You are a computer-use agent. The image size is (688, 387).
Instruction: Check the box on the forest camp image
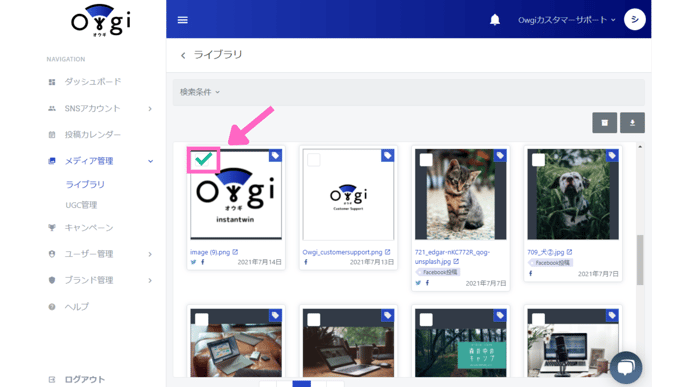coord(426,319)
